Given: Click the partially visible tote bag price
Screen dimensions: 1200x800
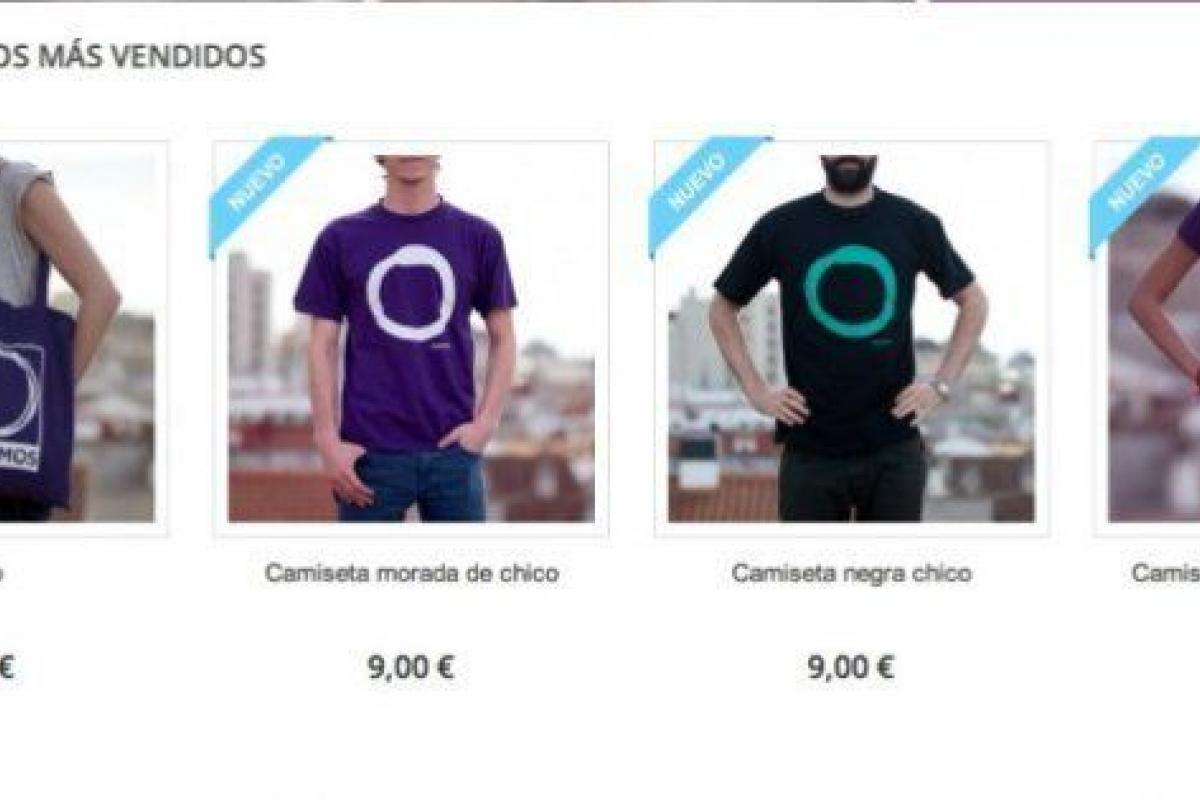Looking at the screenshot, I should [x=8, y=667].
